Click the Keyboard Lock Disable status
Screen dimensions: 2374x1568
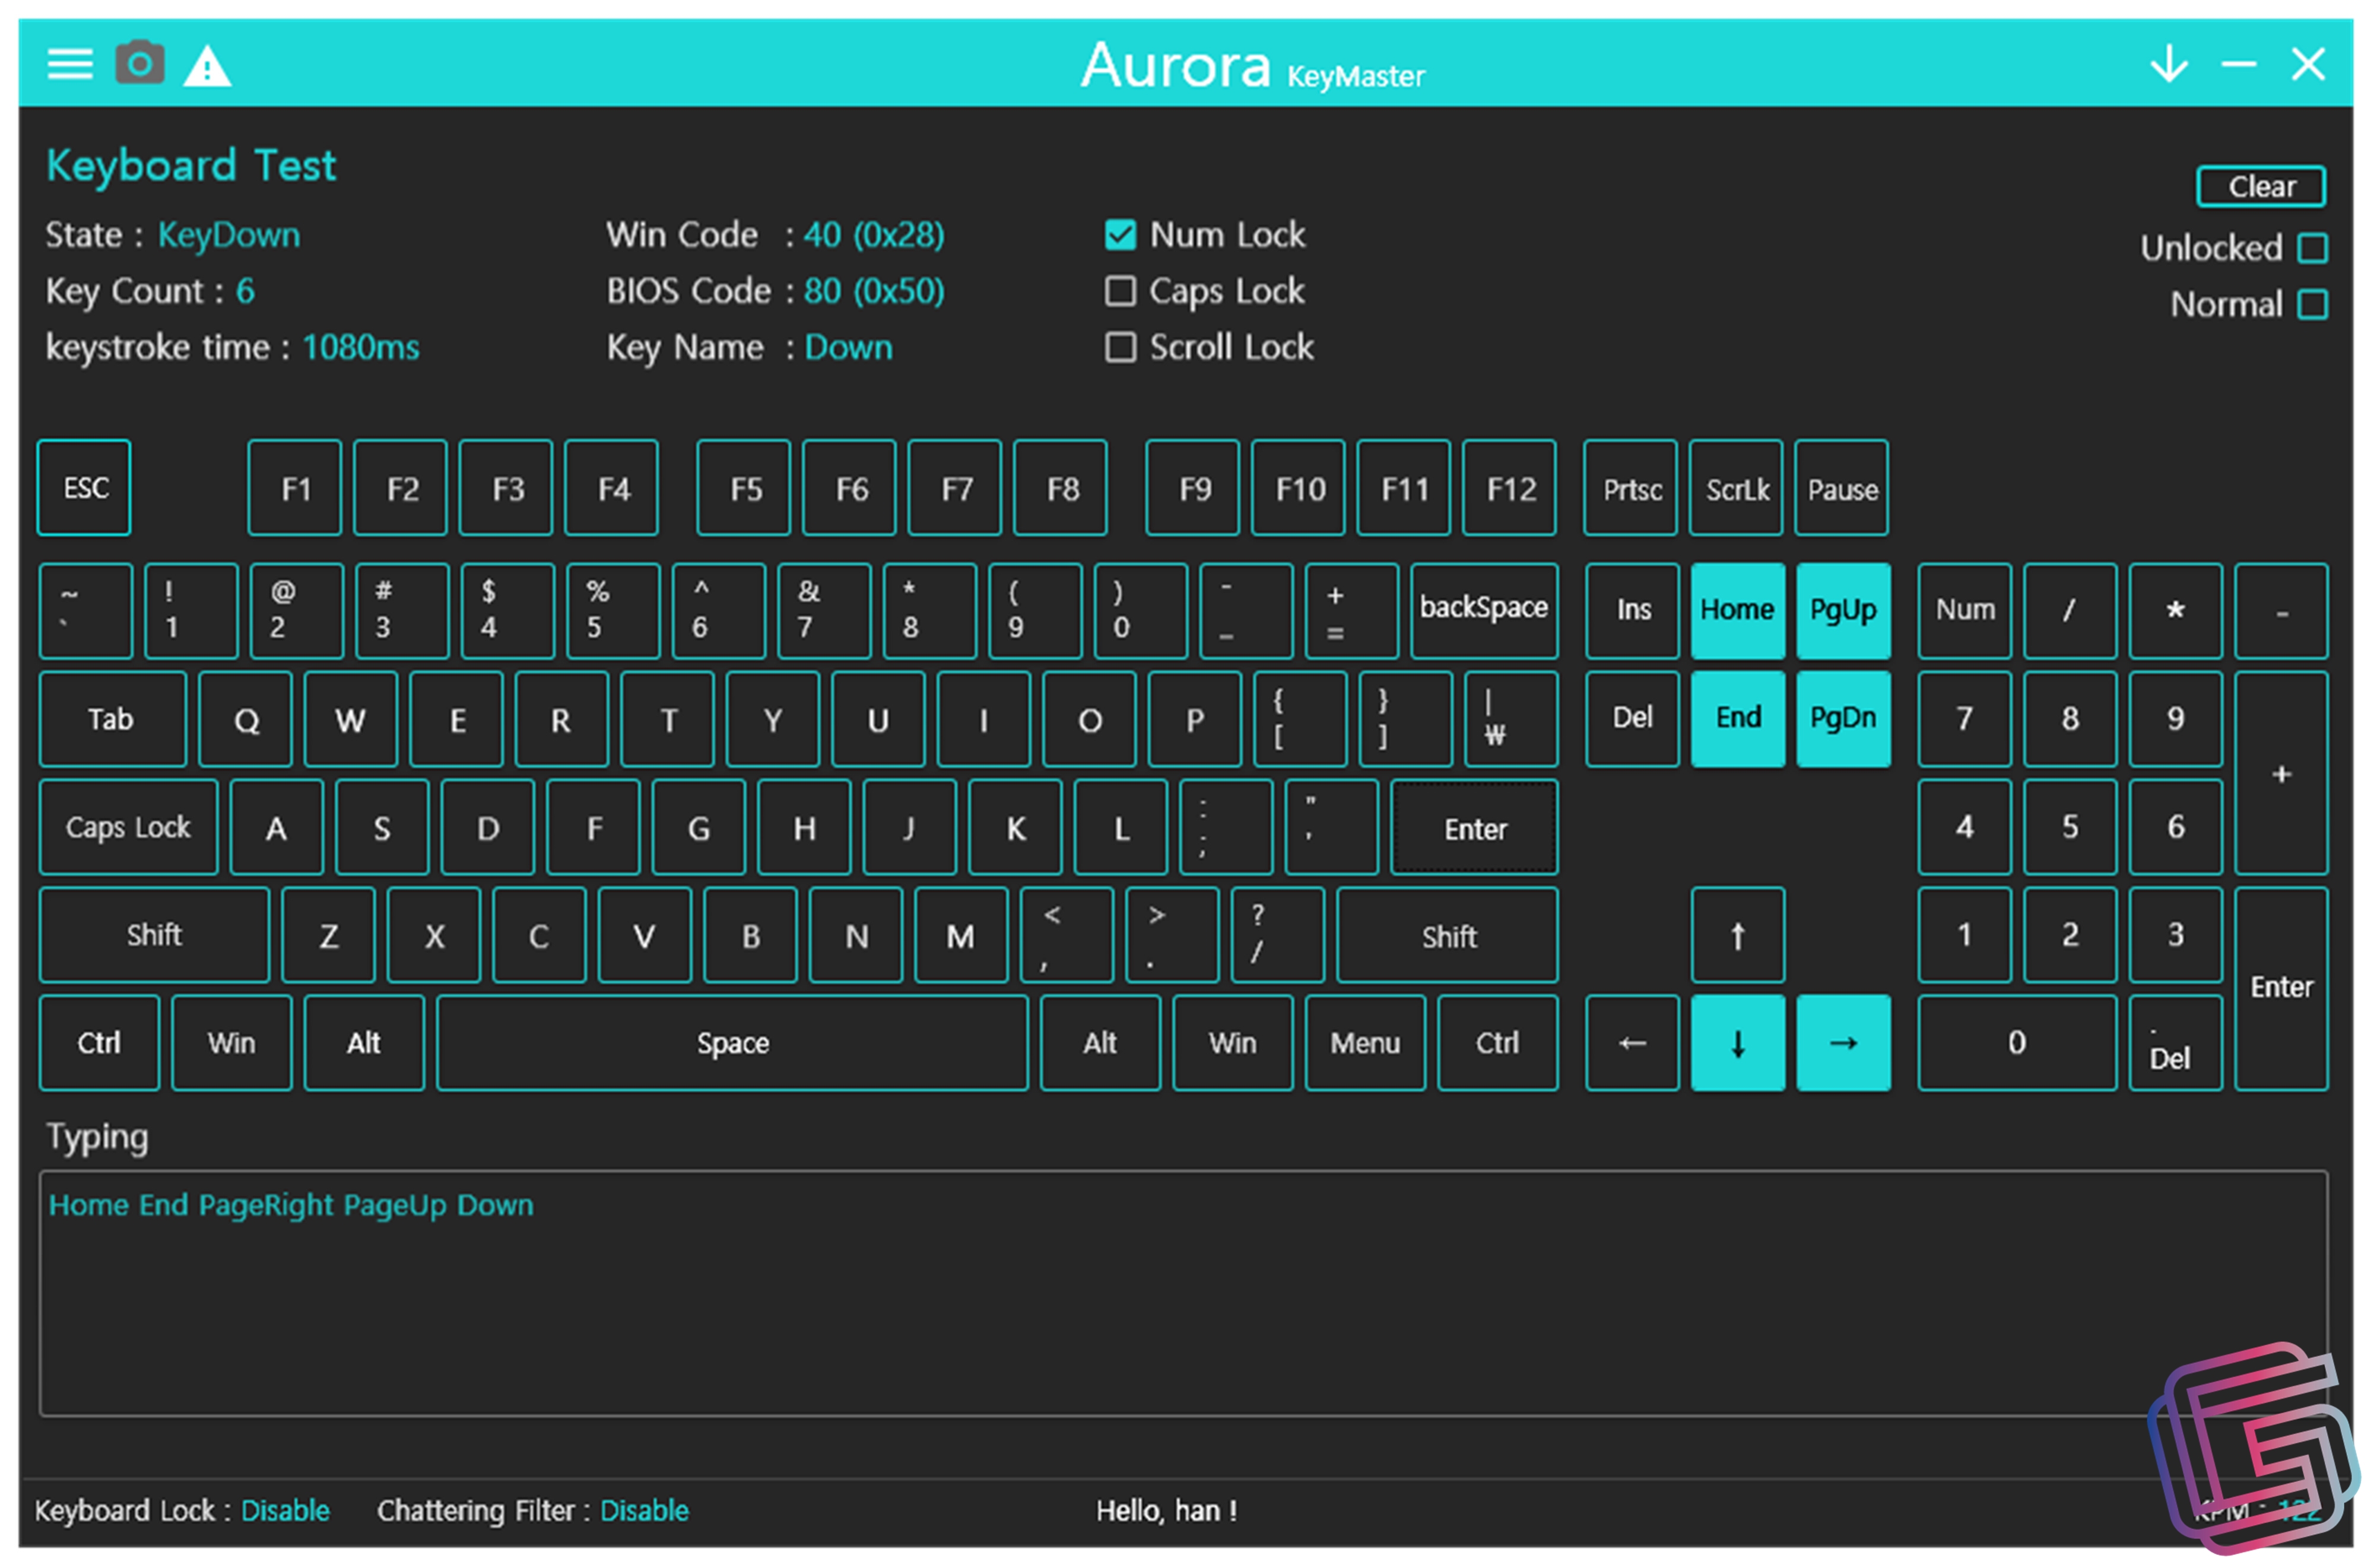(x=285, y=1510)
